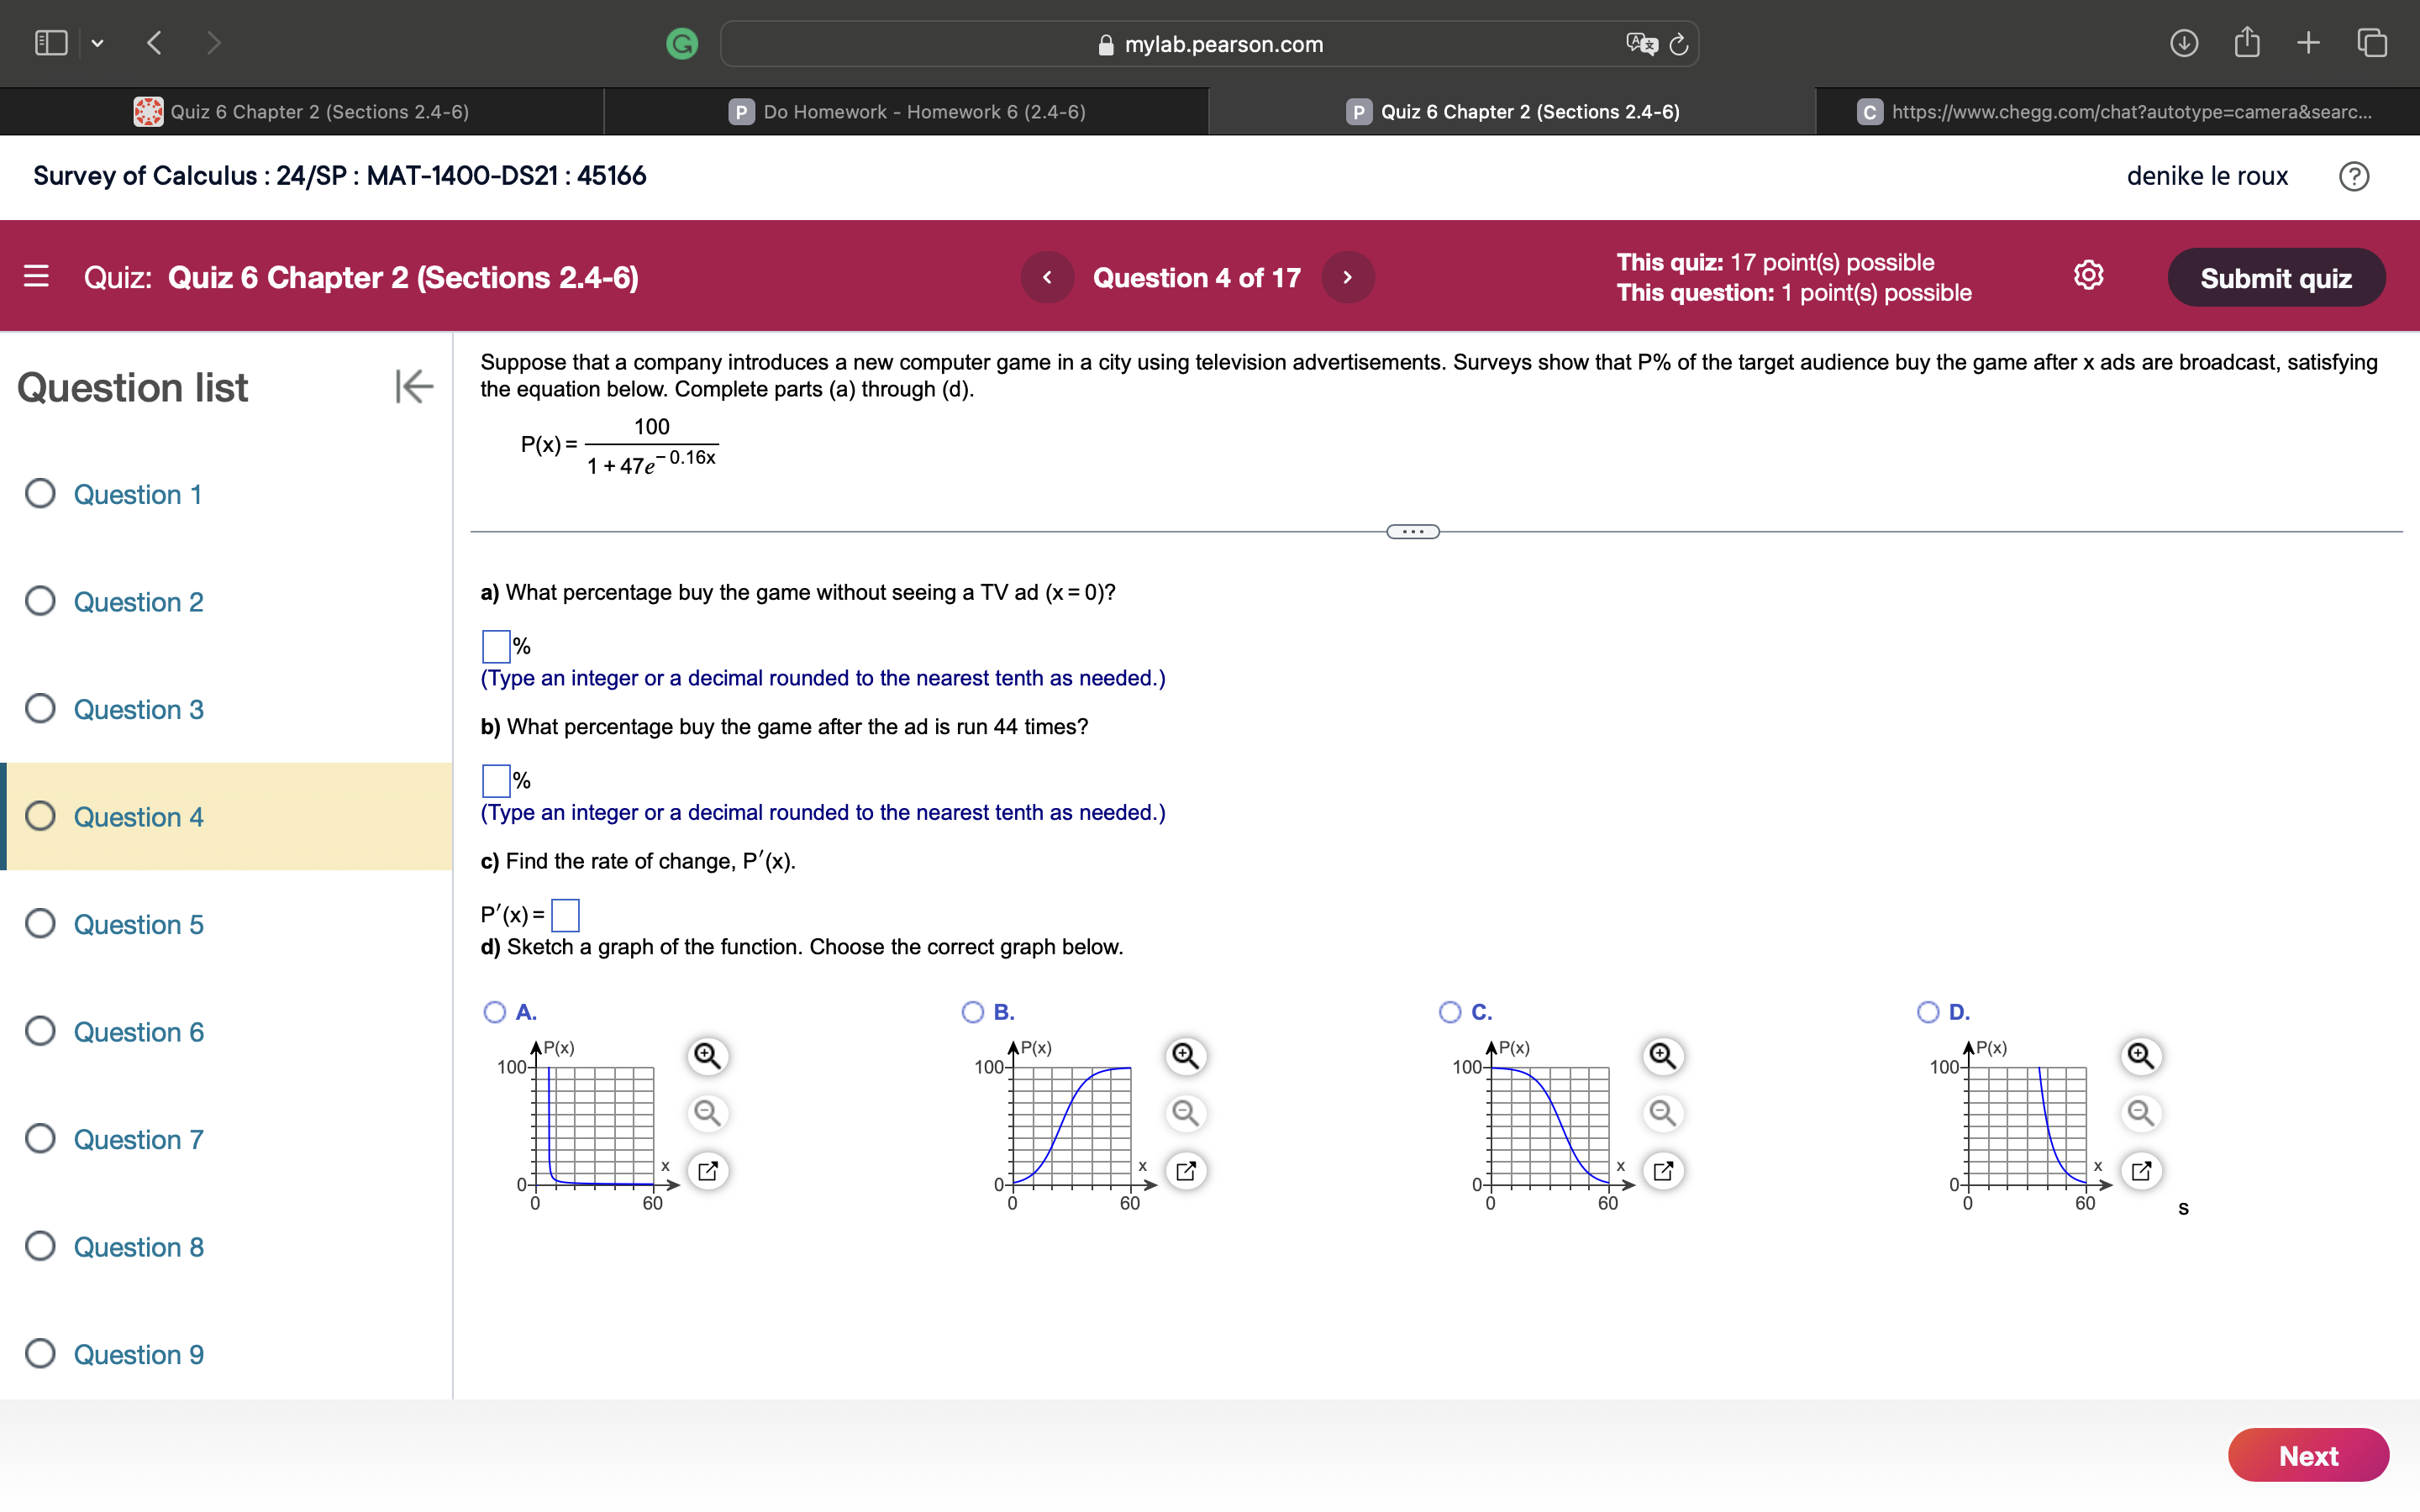
Task: Click the zoom-in magnifier on graph A
Action: click(708, 1055)
